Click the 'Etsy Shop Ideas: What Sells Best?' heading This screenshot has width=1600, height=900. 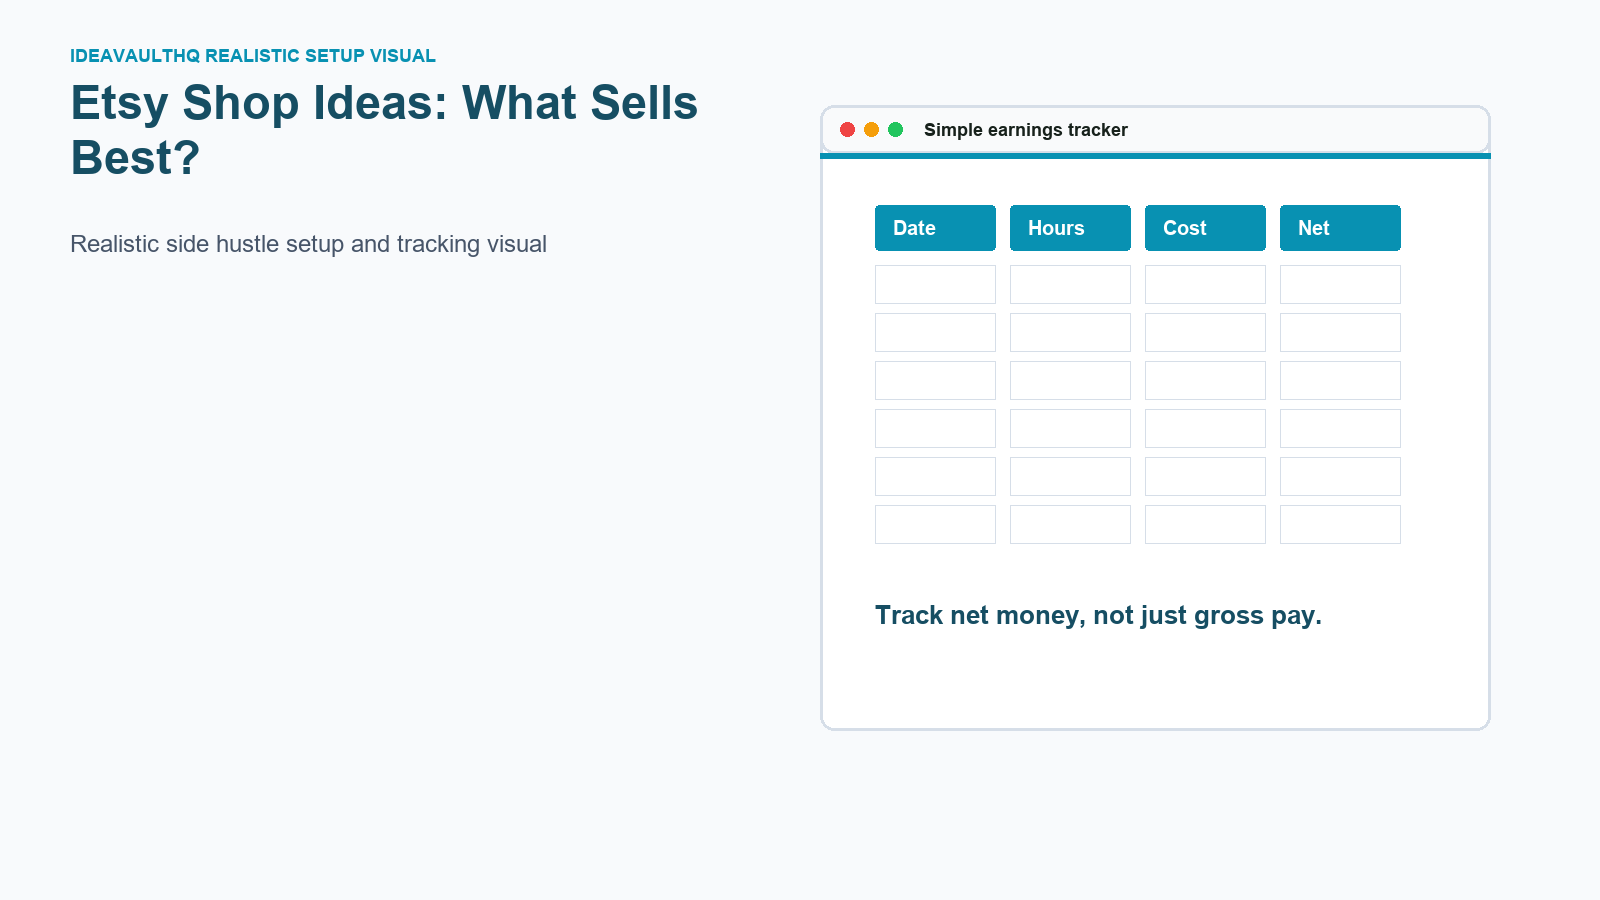pyautogui.click(x=384, y=130)
